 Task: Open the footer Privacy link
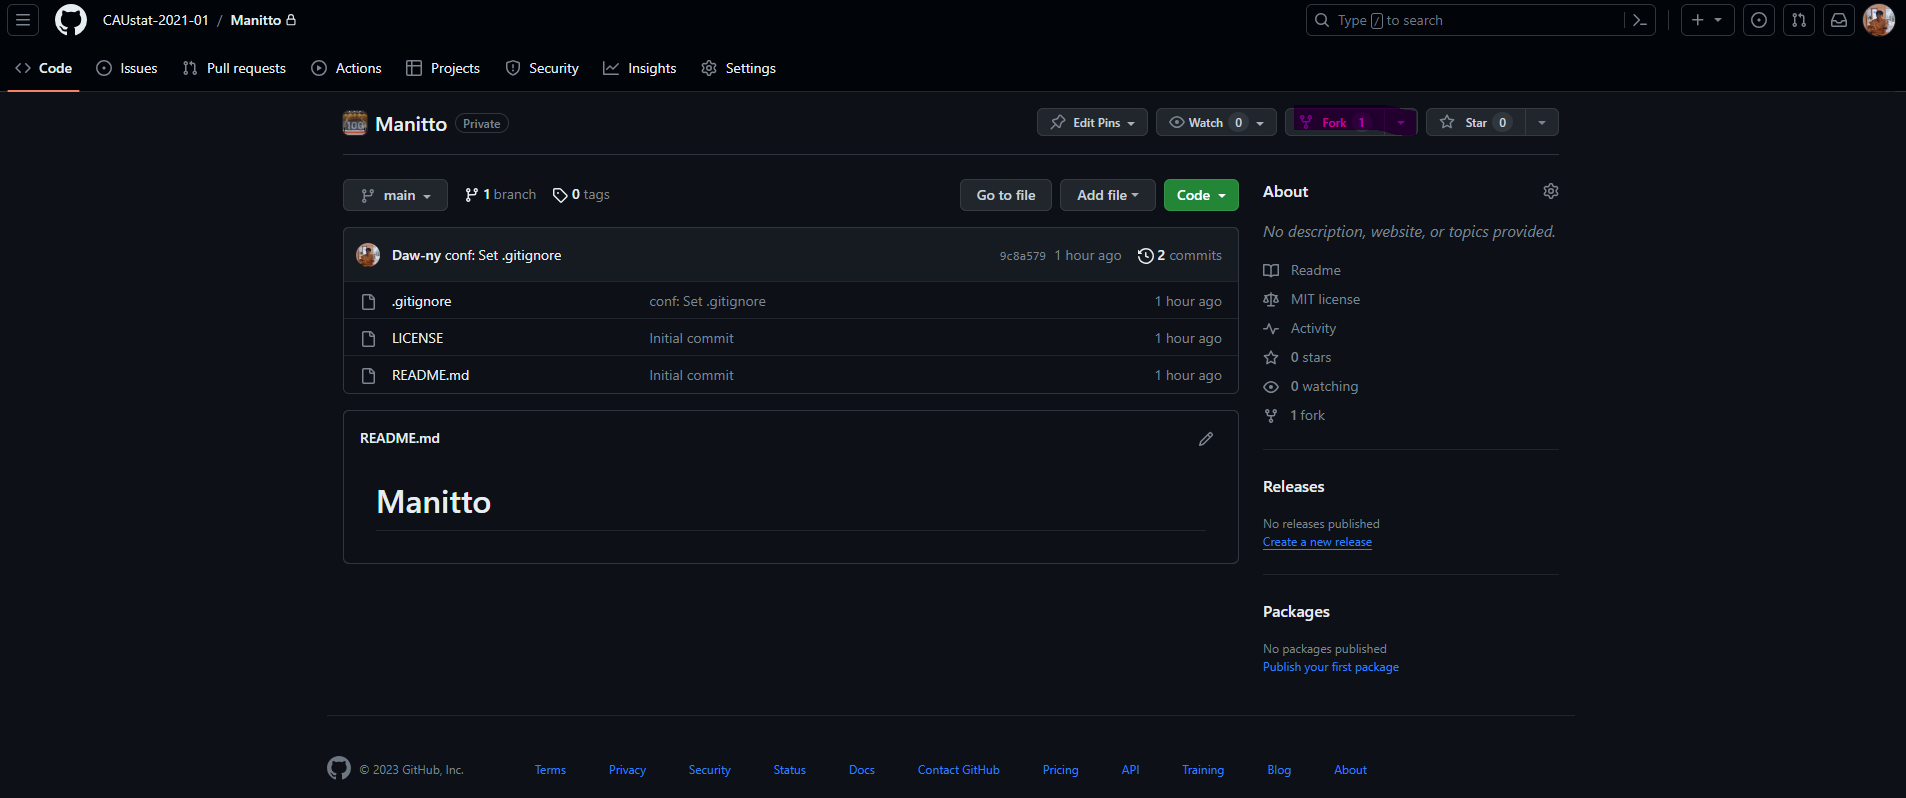(627, 770)
